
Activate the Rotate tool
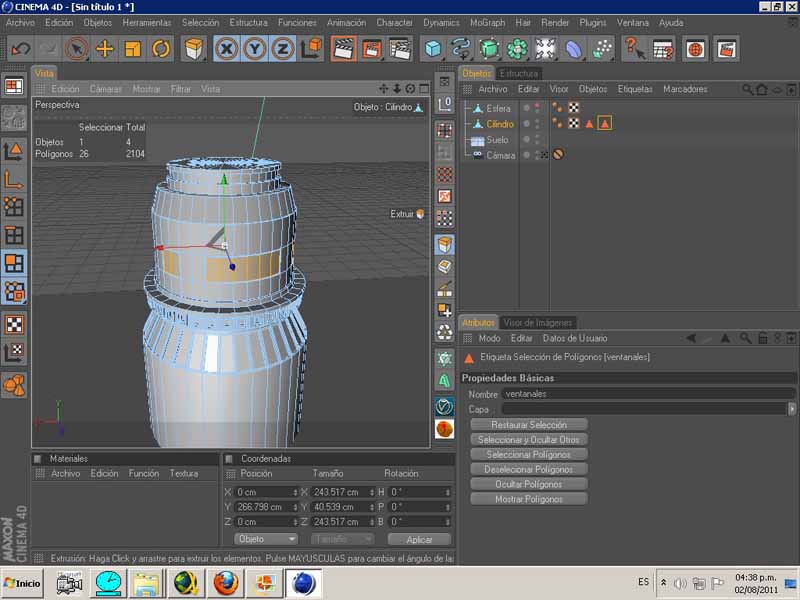pos(161,49)
